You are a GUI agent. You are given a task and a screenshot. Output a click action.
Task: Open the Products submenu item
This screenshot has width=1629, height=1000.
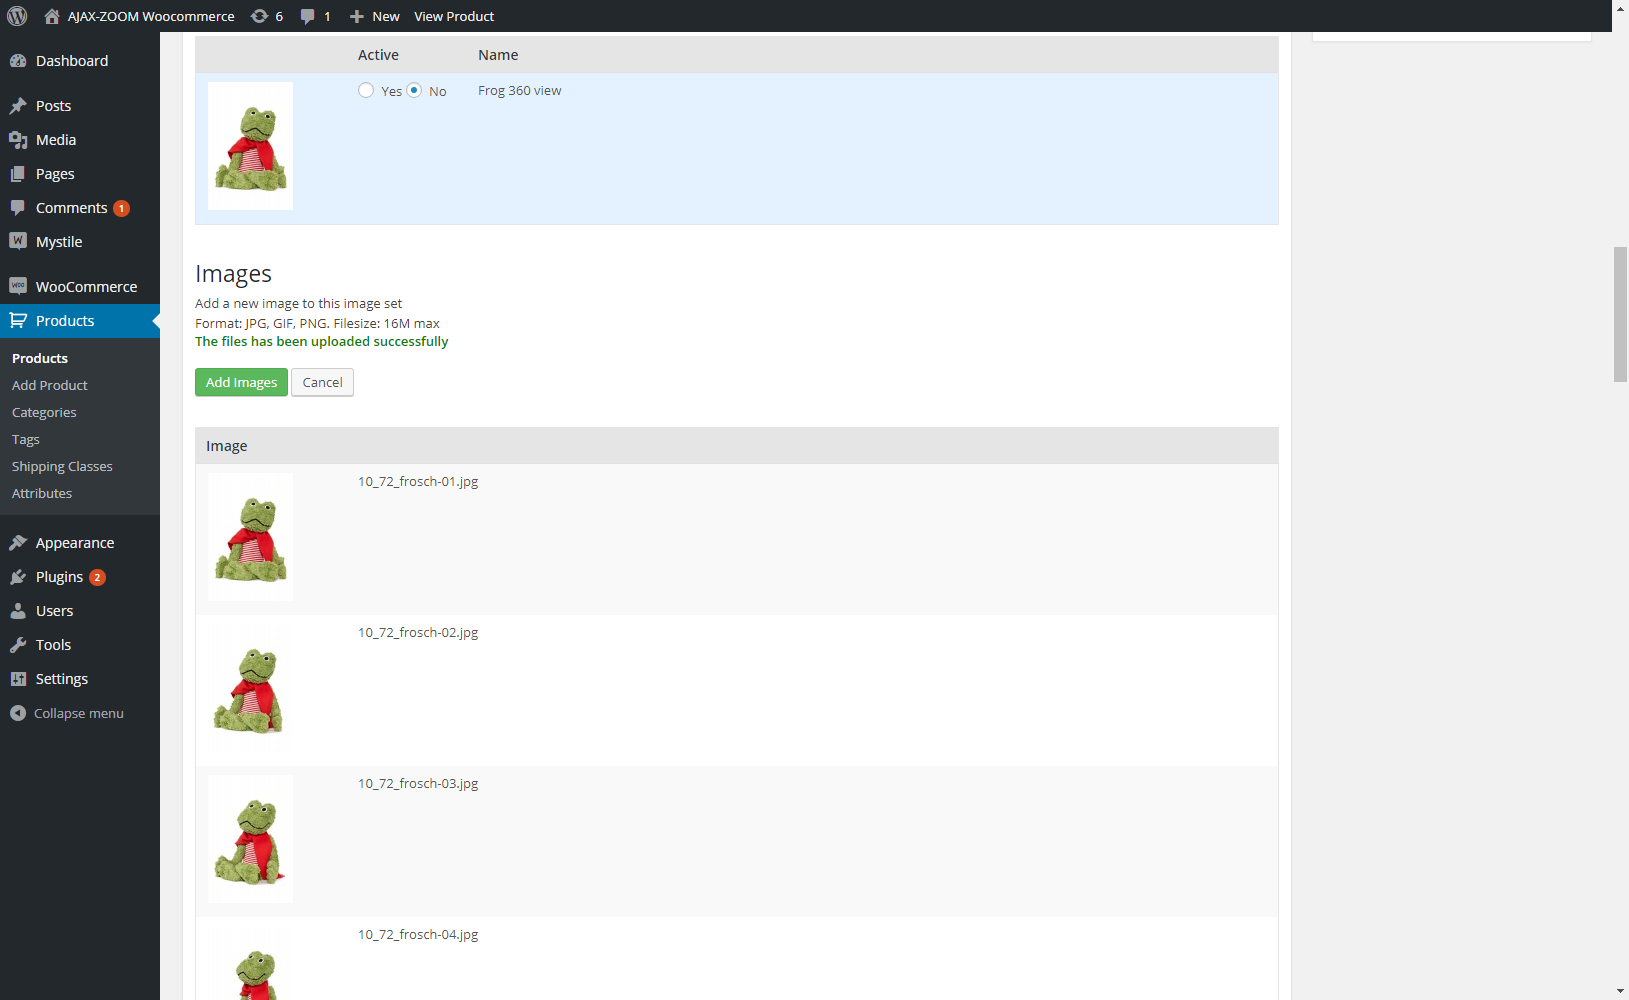point(40,358)
